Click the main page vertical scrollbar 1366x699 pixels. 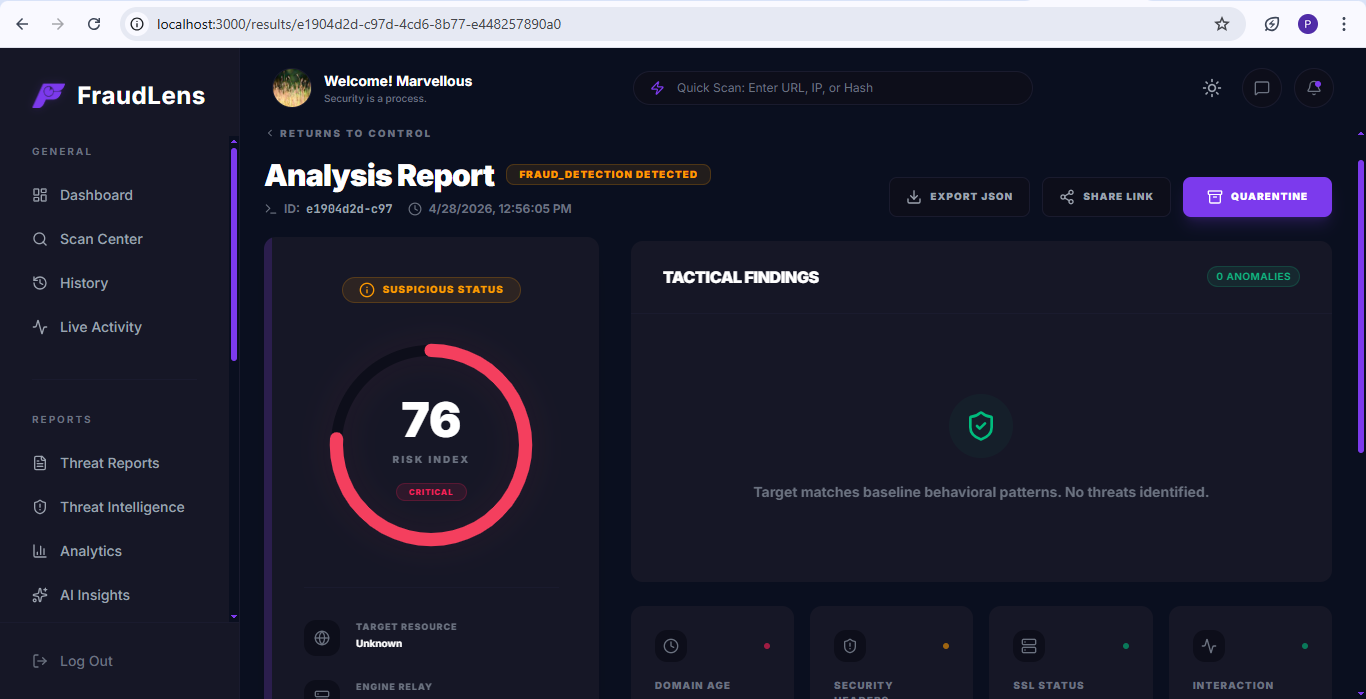(x=1360, y=305)
